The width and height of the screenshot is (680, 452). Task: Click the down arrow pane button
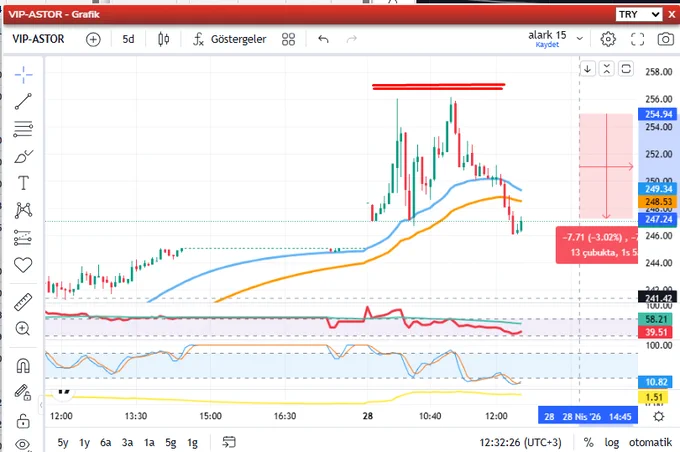pos(587,69)
